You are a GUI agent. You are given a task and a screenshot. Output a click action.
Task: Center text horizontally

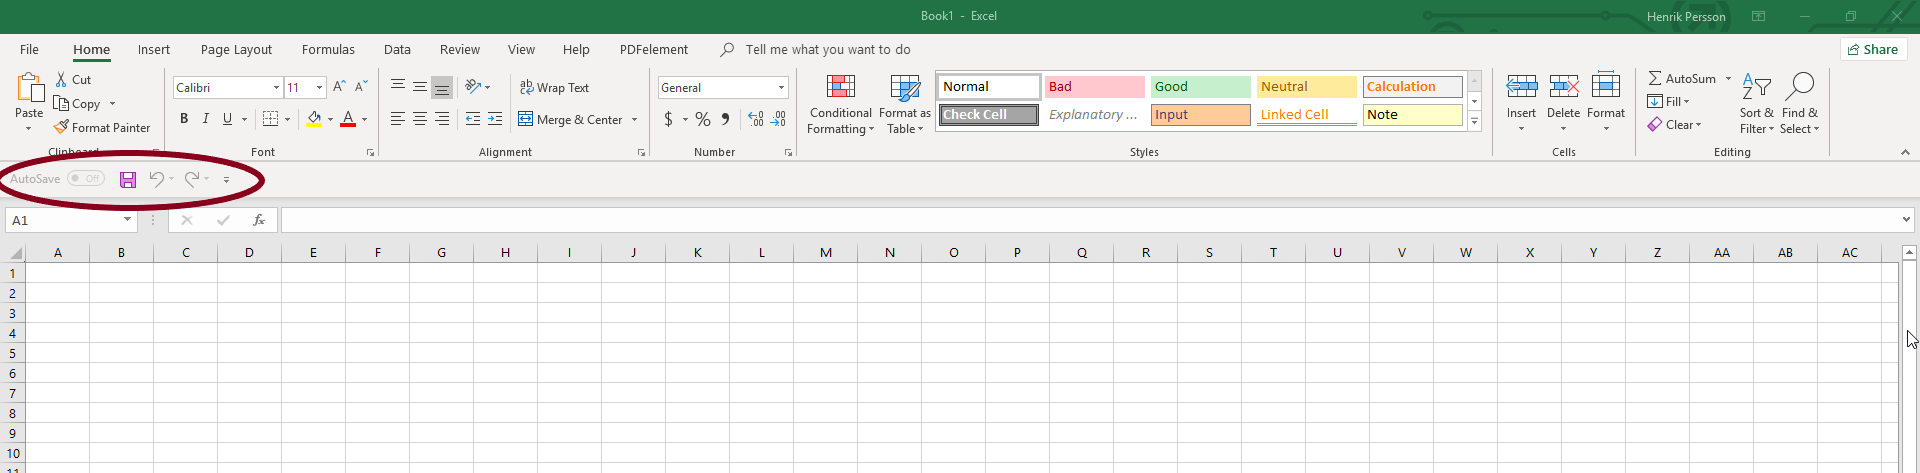click(420, 119)
